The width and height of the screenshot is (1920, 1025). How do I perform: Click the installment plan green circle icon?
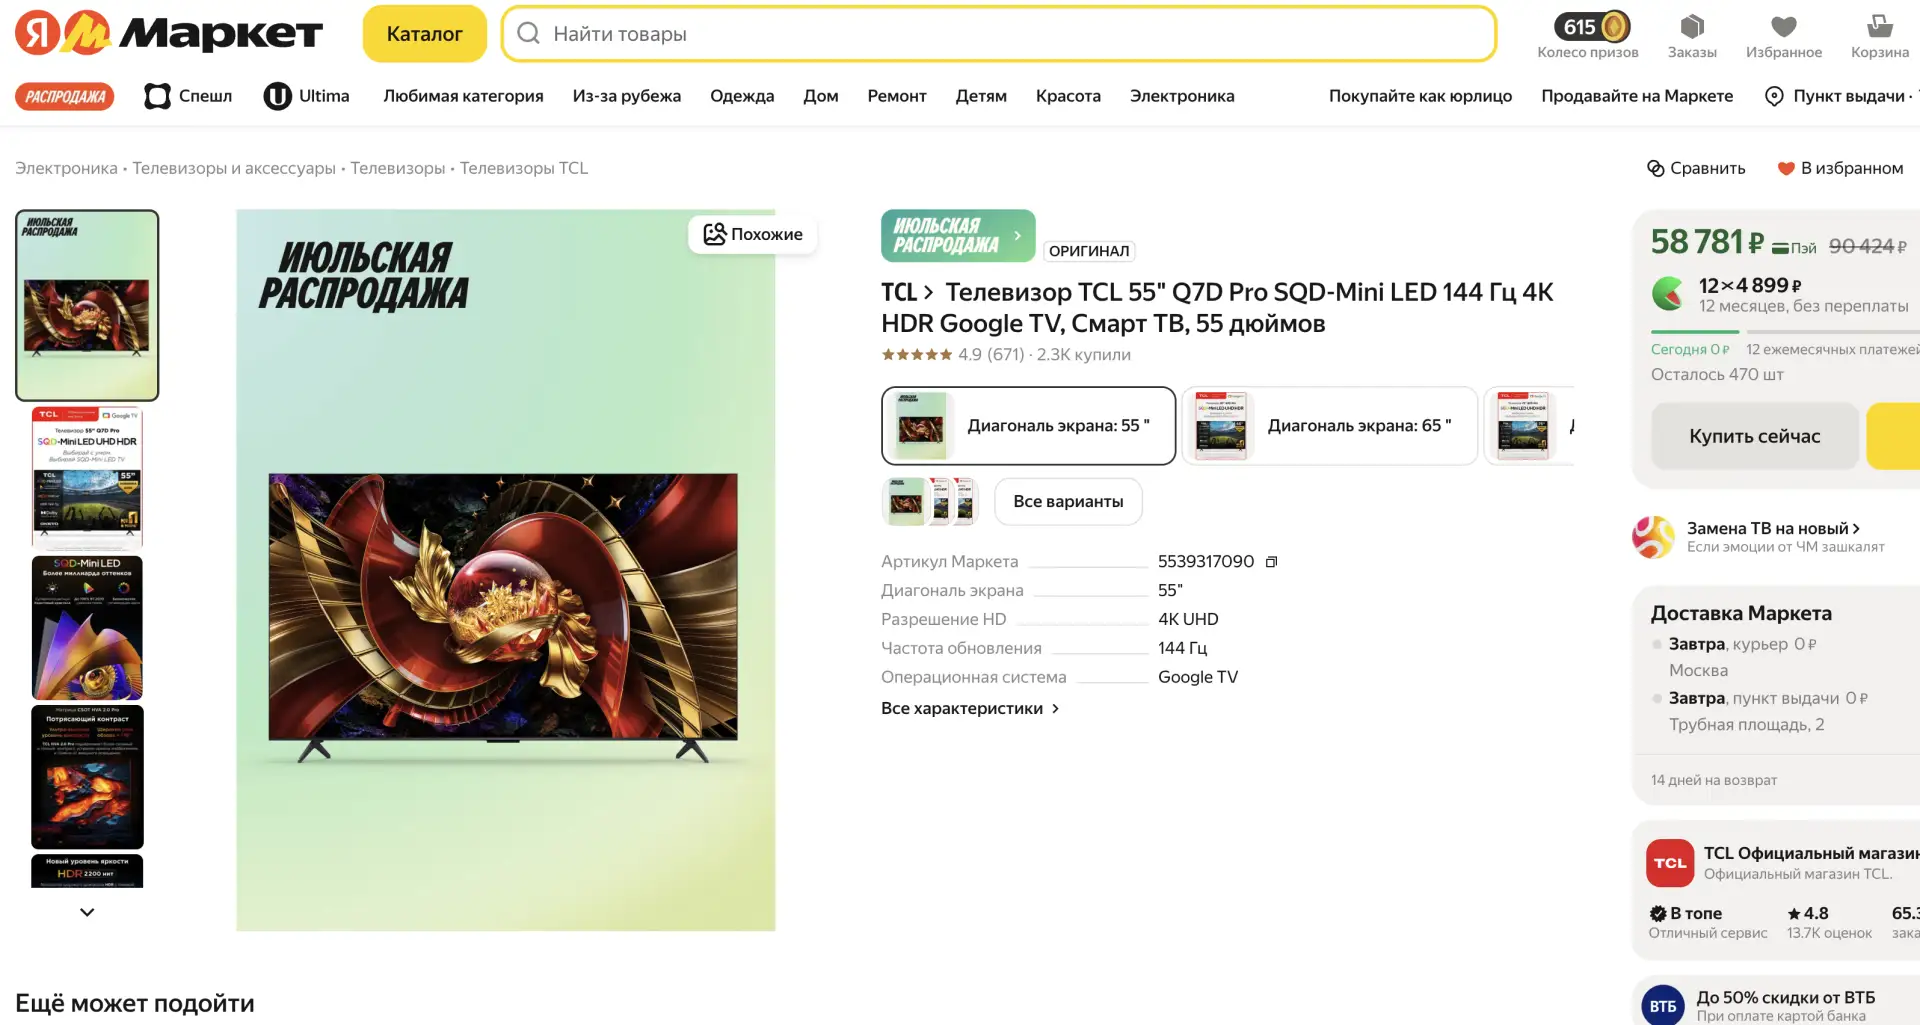point(1668,294)
